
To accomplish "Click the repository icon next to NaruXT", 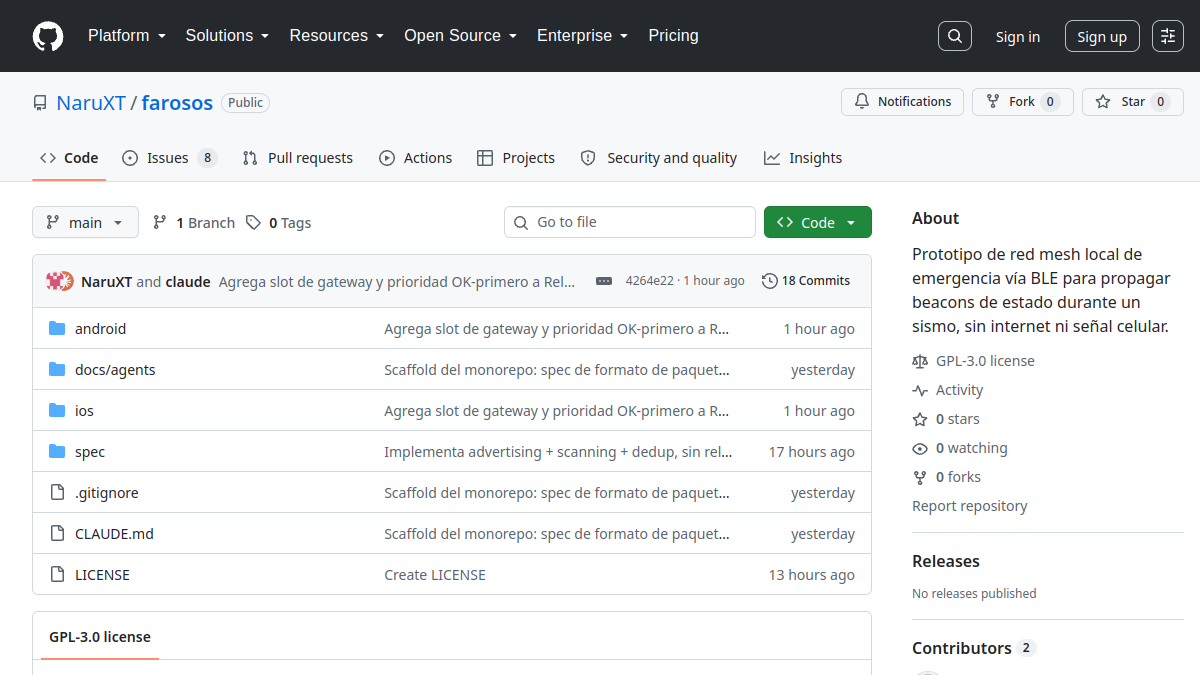I will [x=40, y=103].
